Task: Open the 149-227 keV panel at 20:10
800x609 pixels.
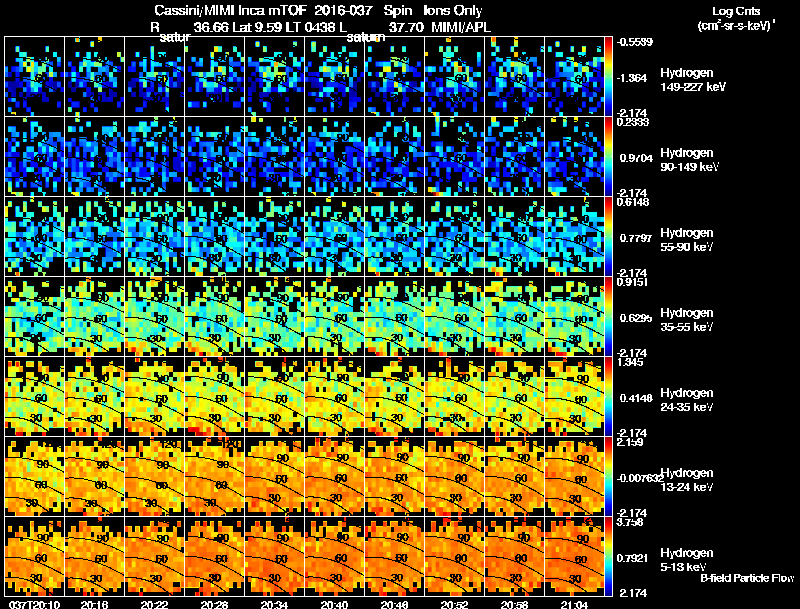Action: coord(35,77)
